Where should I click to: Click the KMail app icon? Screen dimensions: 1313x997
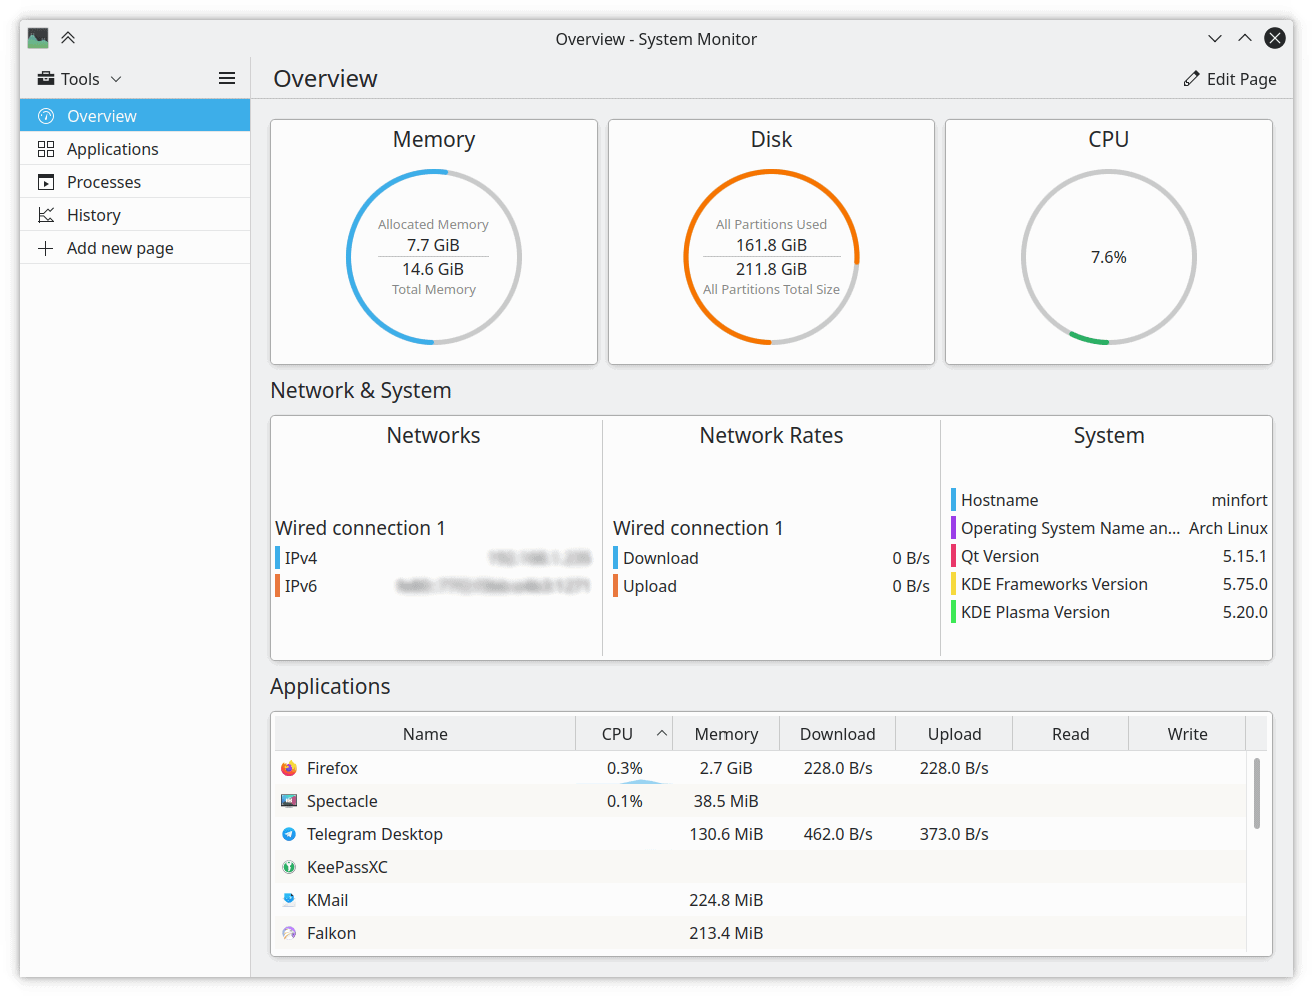(x=289, y=900)
